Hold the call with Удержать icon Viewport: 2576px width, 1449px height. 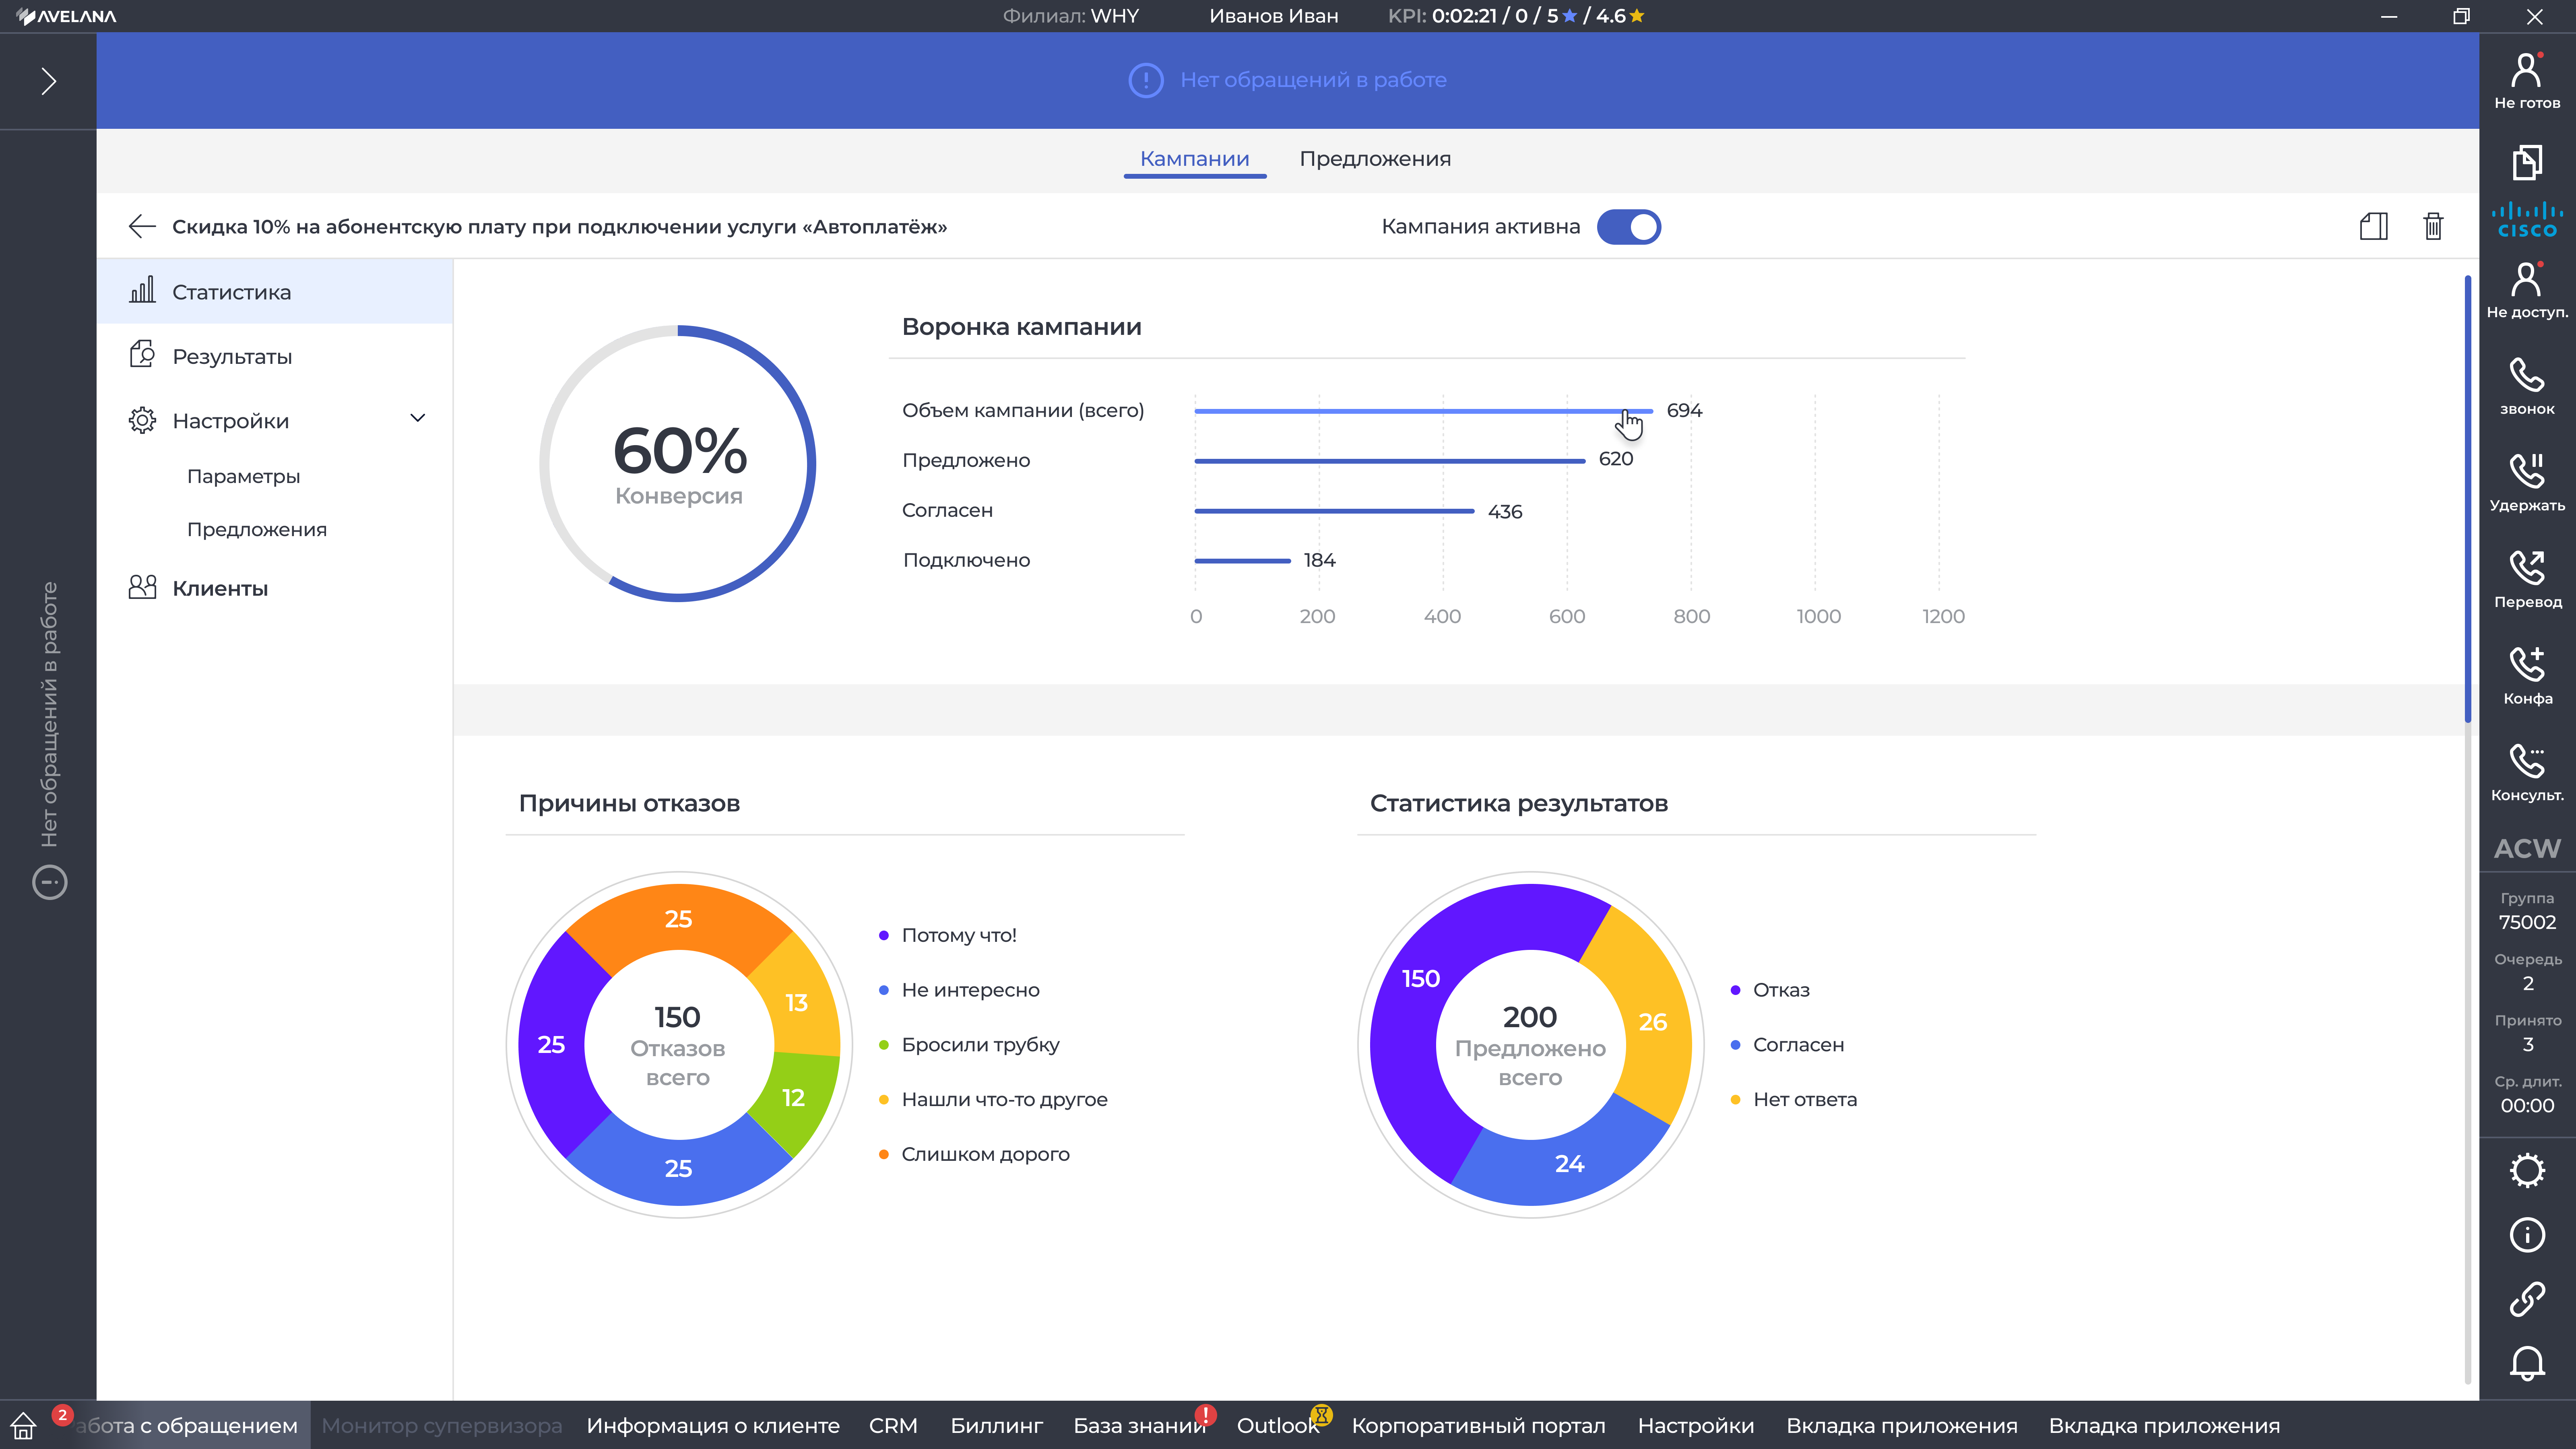[x=2526, y=482]
